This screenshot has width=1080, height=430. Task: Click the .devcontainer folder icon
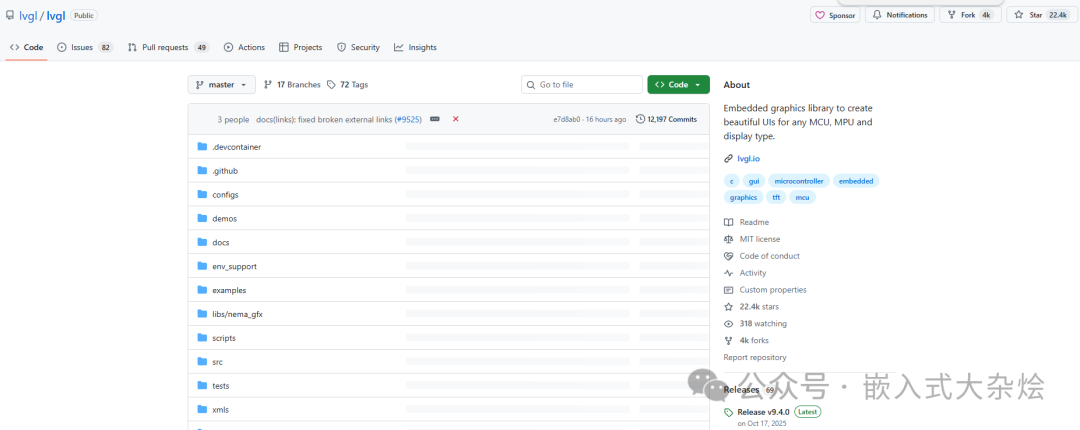pyautogui.click(x=202, y=146)
